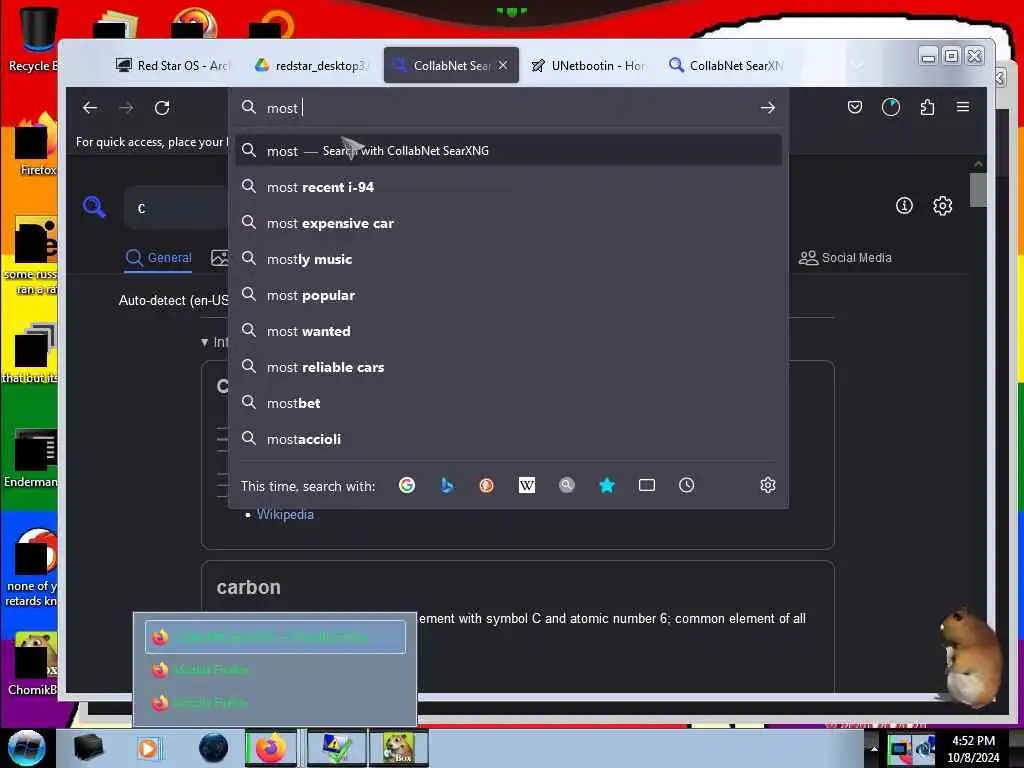Image resolution: width=1024 pixels, height=768 pixels.
Task: Open the list-all-tabs dropdown arrow
Action: pos(858,65)
